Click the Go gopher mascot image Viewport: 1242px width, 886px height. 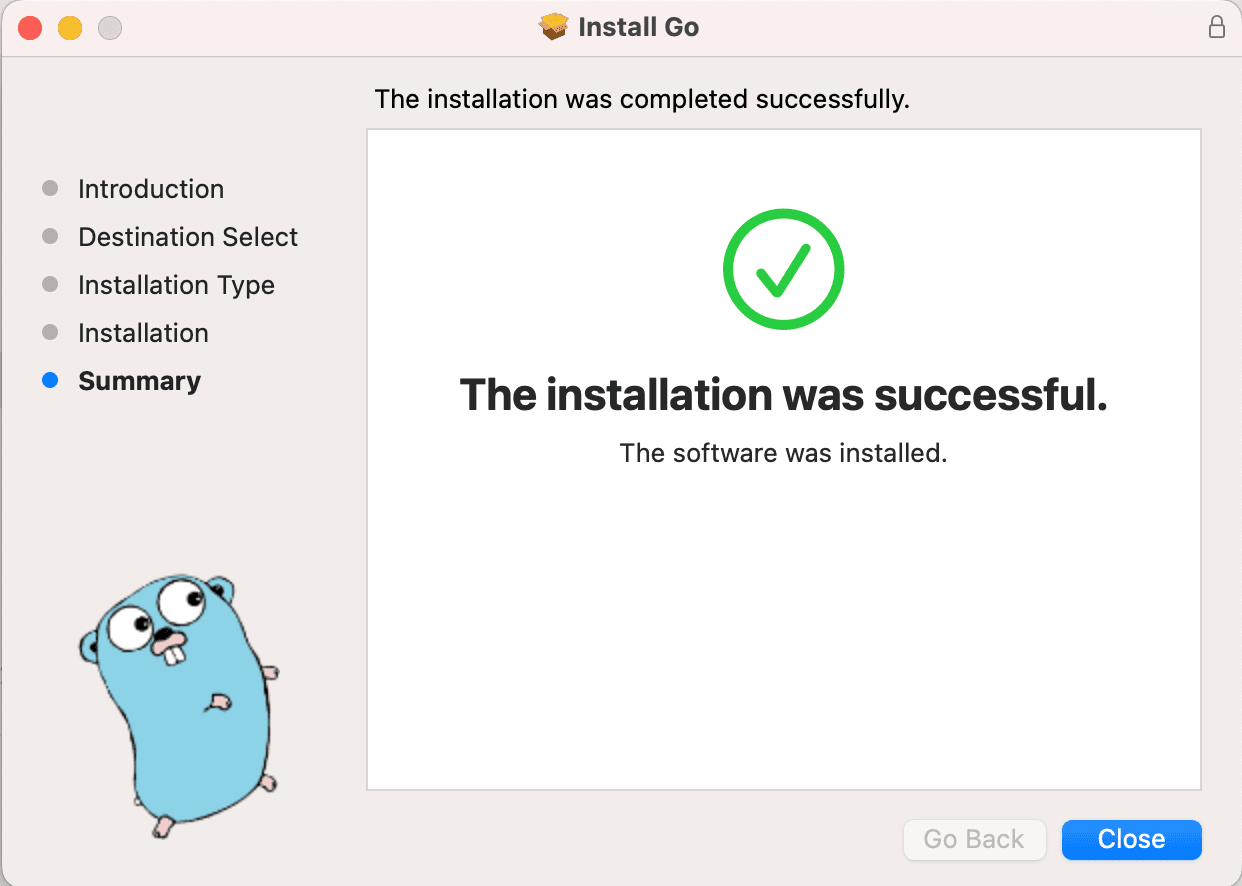coord(178,702)
